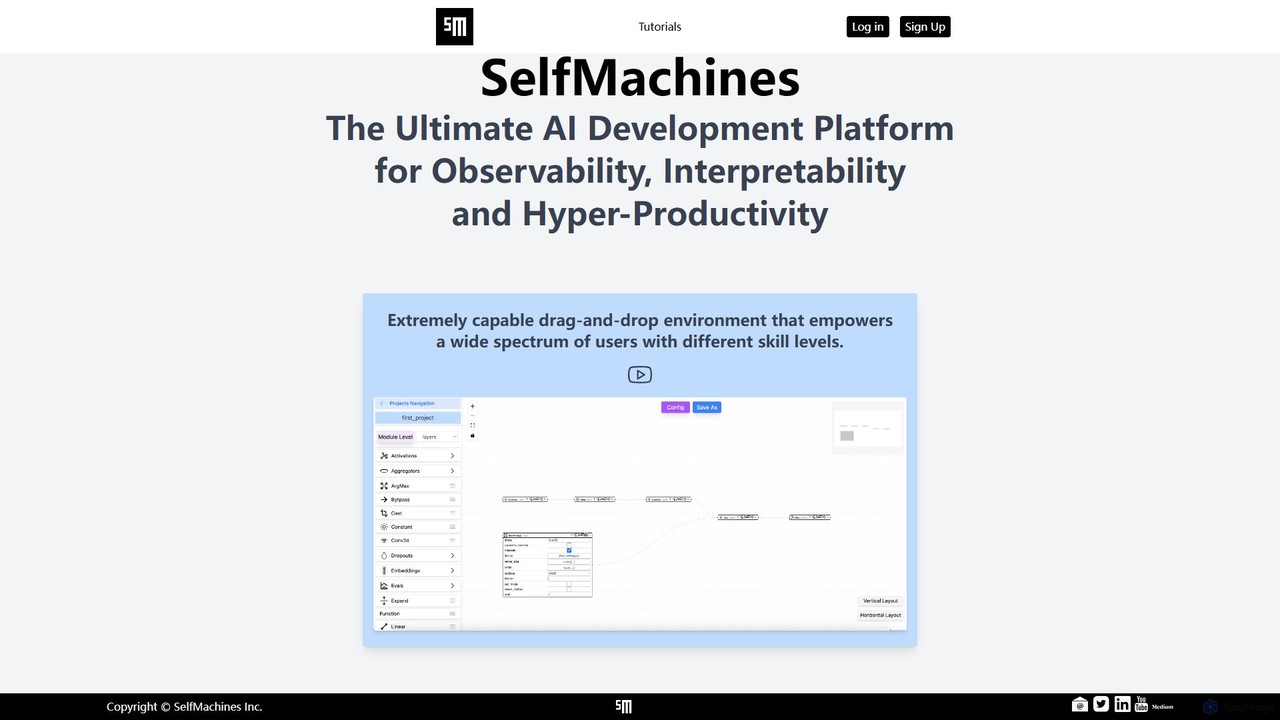The image size is (1280, 720).
Task: Click the ArgMax module icon
Action: [384, 486]
